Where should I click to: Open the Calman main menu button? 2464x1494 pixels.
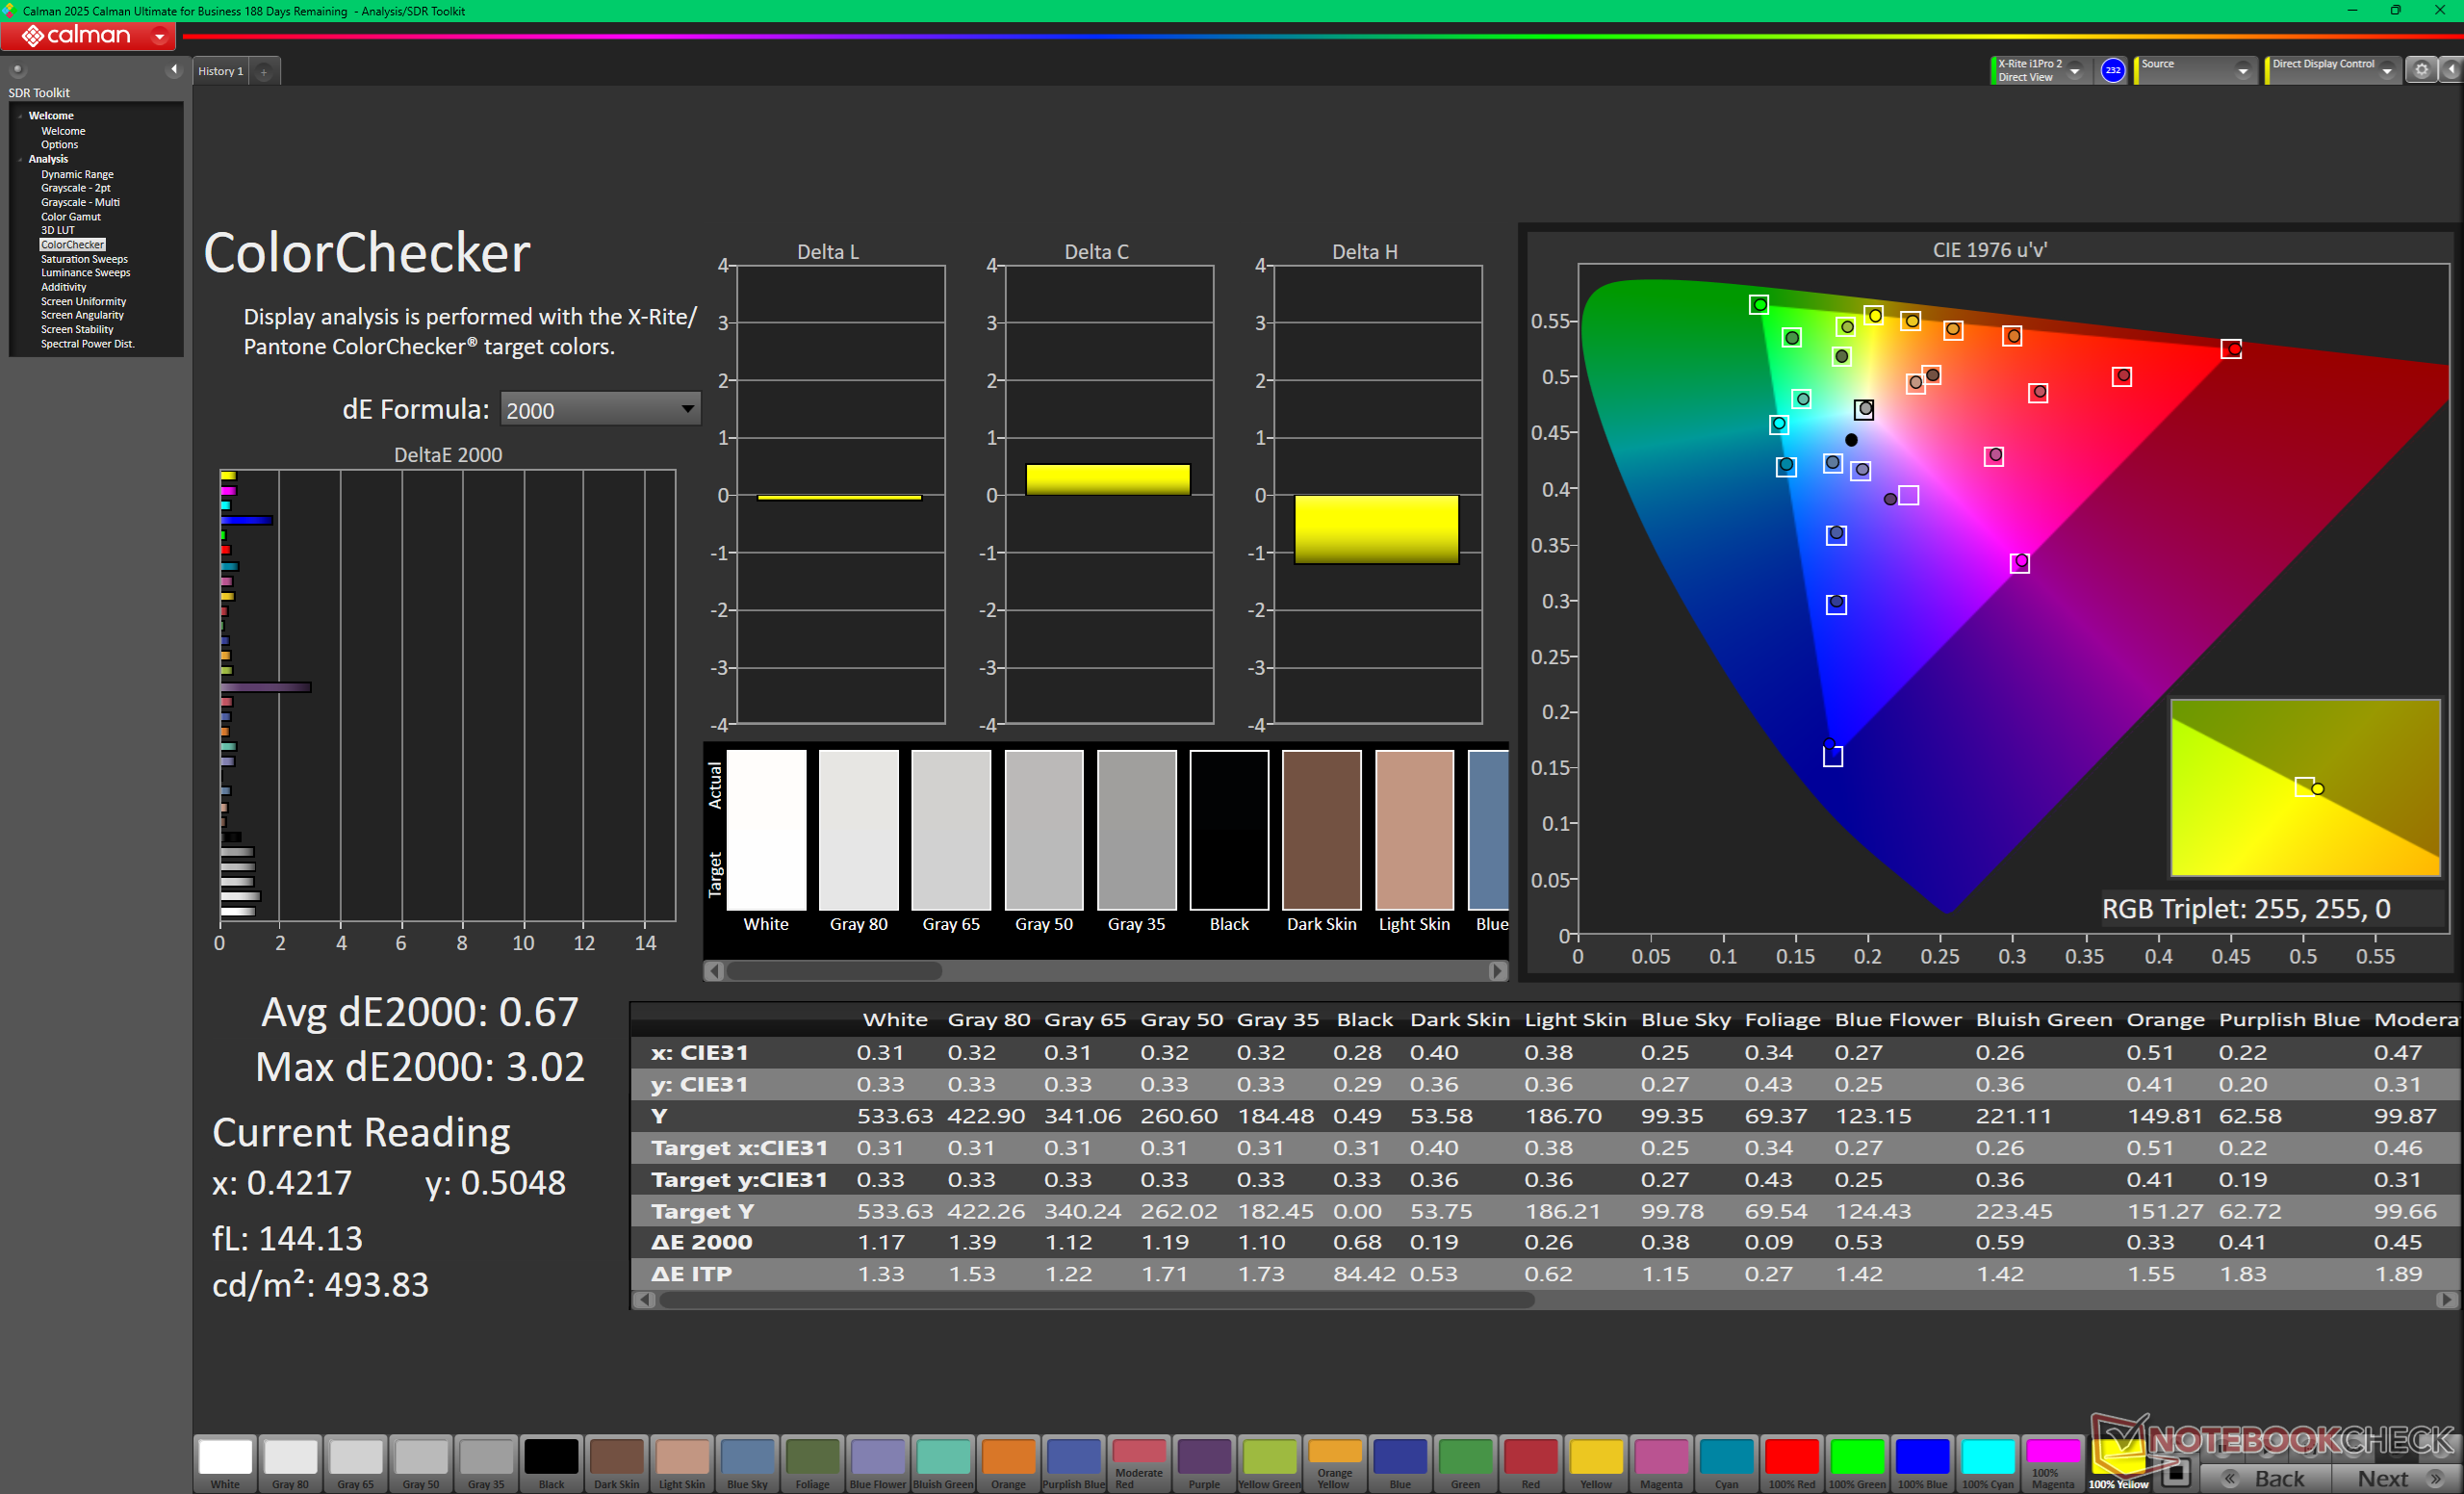pos(88,36)
